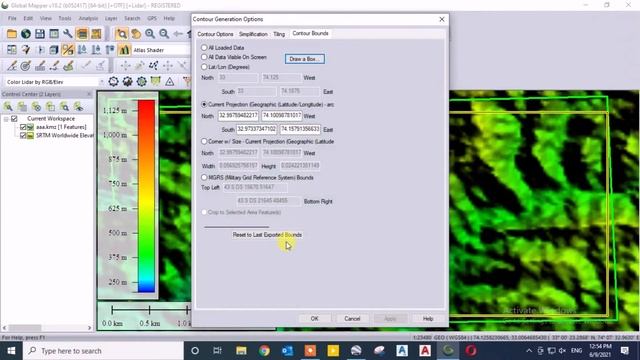Open Chrome from the Windows taskbar
The image size is (640, 360).
point(264,351)
